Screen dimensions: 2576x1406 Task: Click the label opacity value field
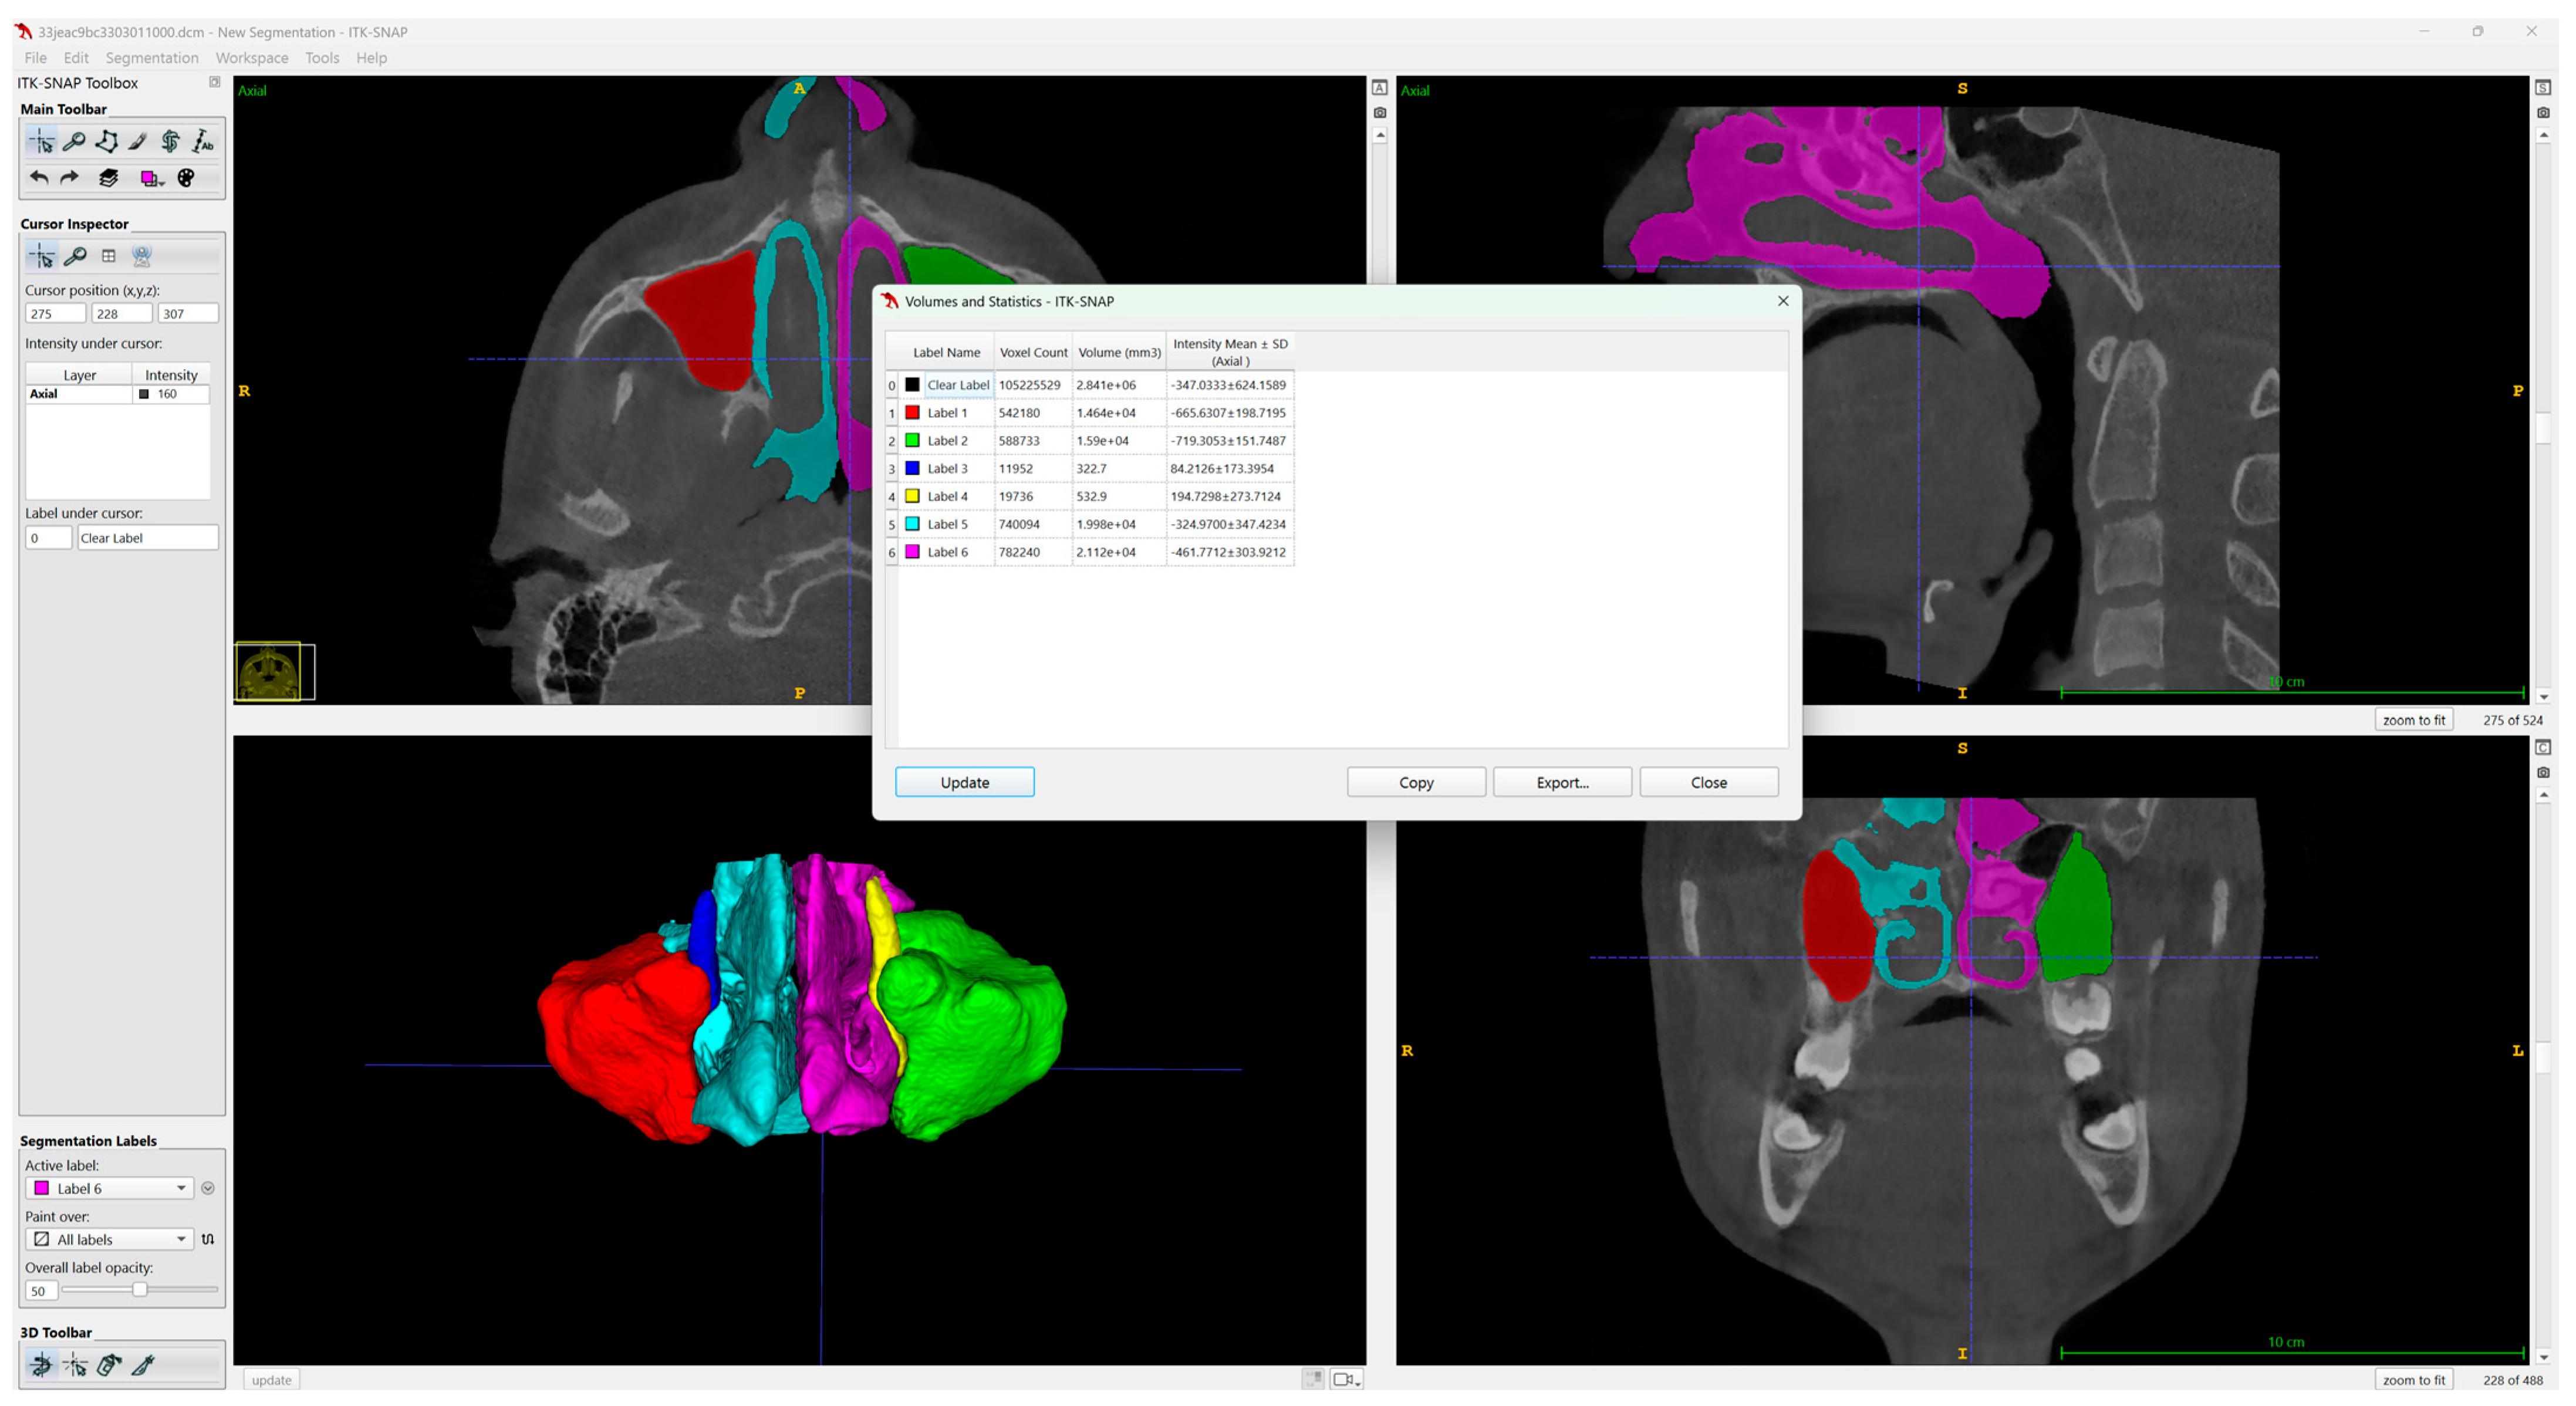41,1291
